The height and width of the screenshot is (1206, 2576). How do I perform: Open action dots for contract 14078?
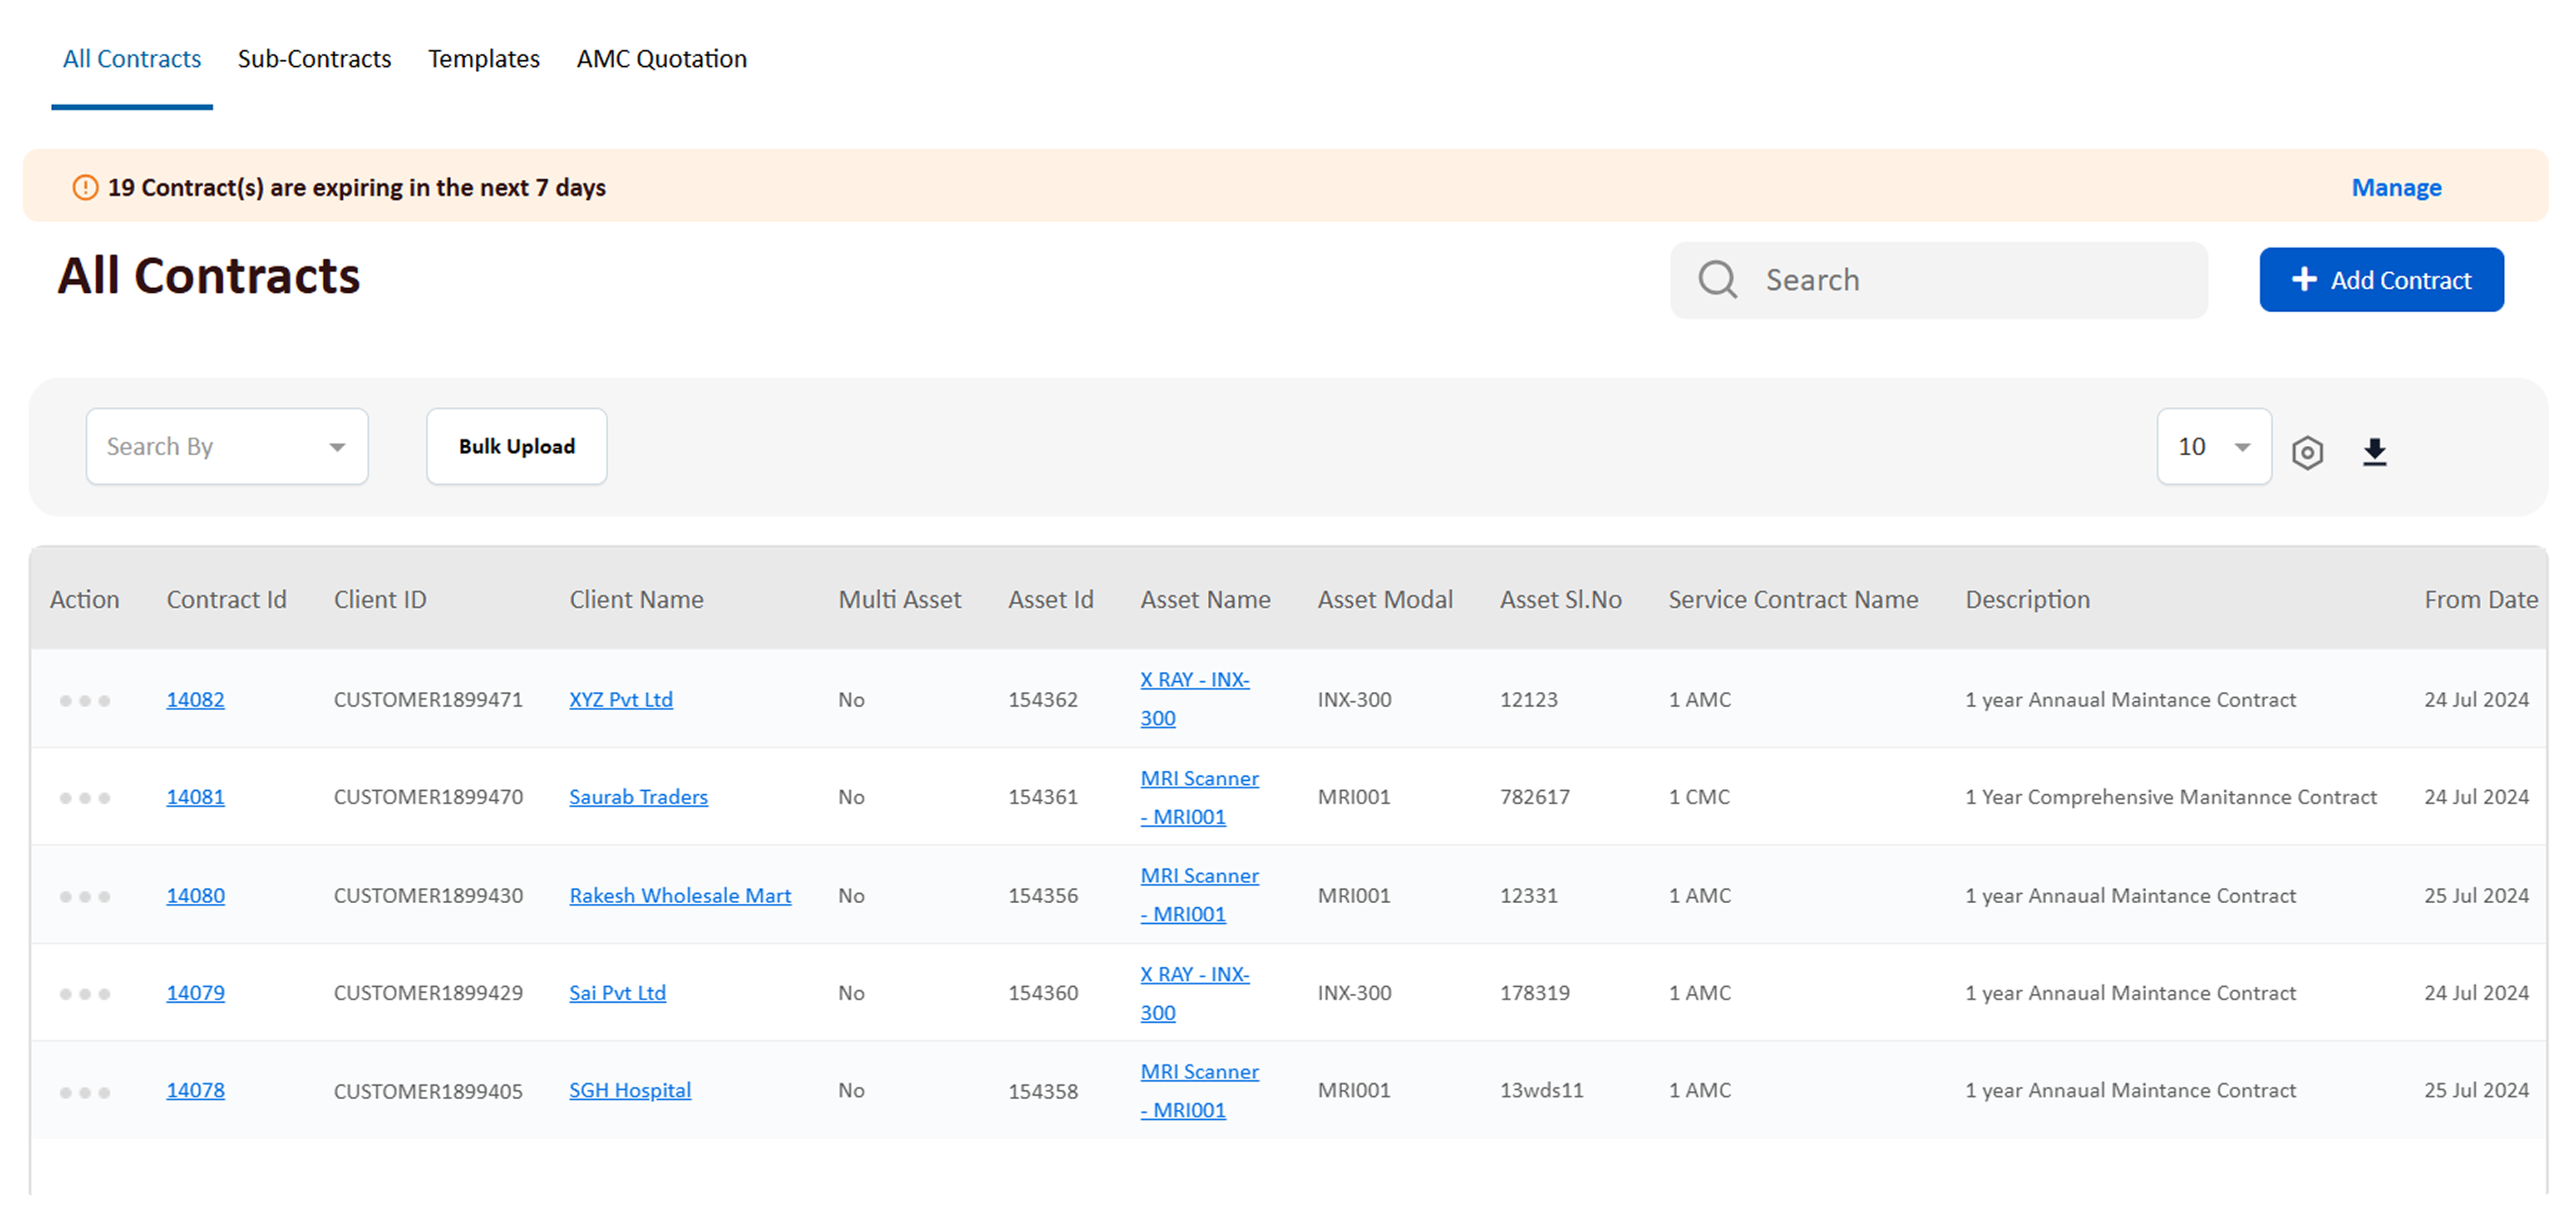tap(85, 1092)
